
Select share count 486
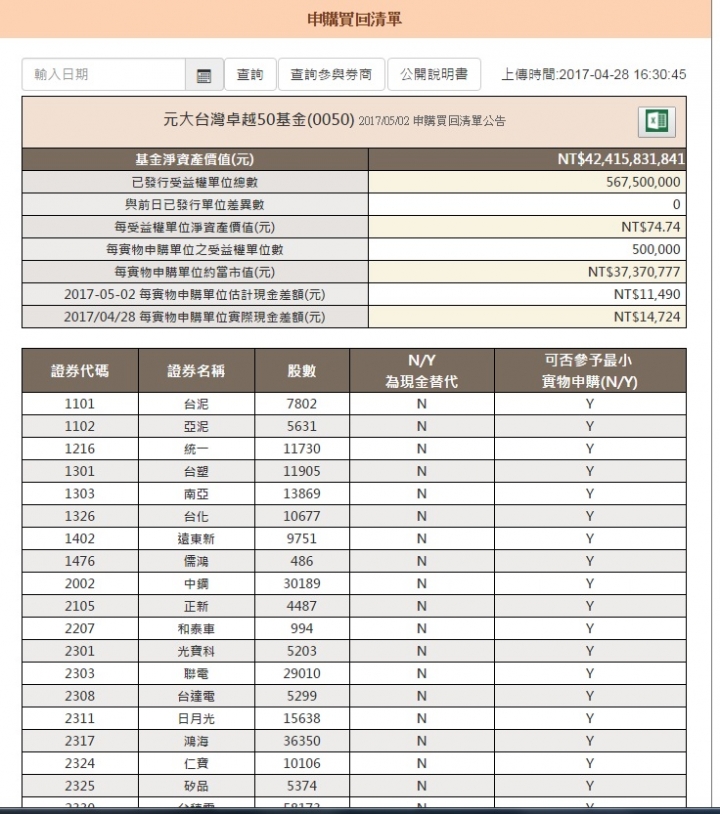click(302, 561)
